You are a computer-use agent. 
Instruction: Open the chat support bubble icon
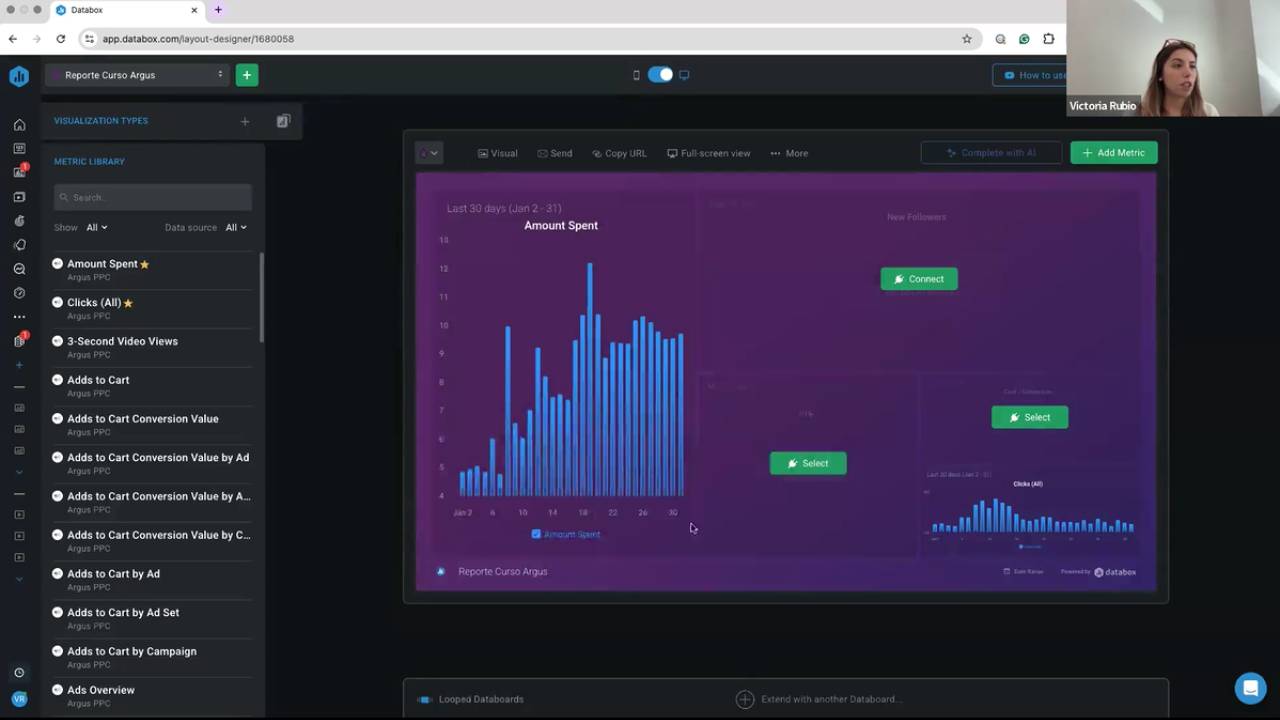(1250, 688)
